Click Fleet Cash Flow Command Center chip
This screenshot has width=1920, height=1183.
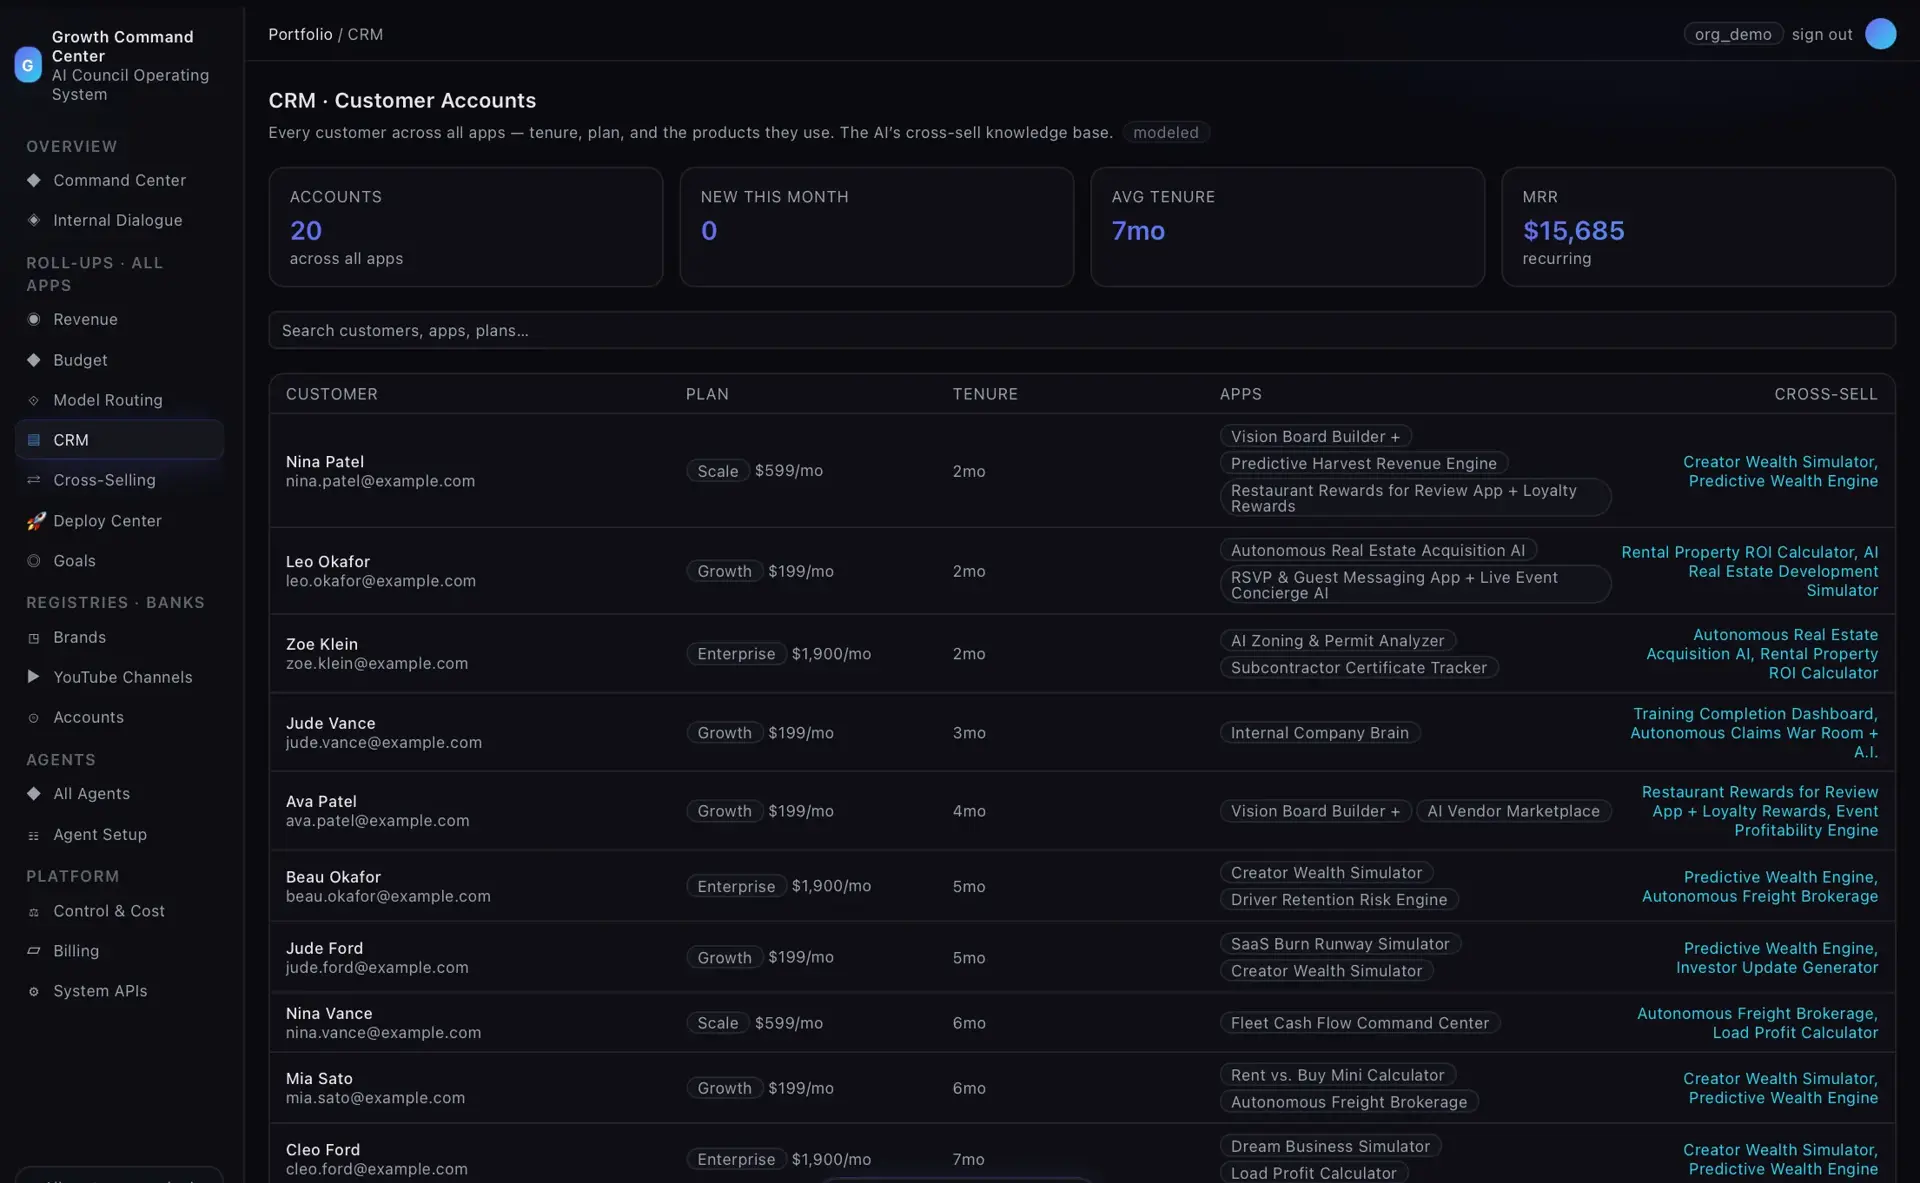(x=1359, y=1022)
